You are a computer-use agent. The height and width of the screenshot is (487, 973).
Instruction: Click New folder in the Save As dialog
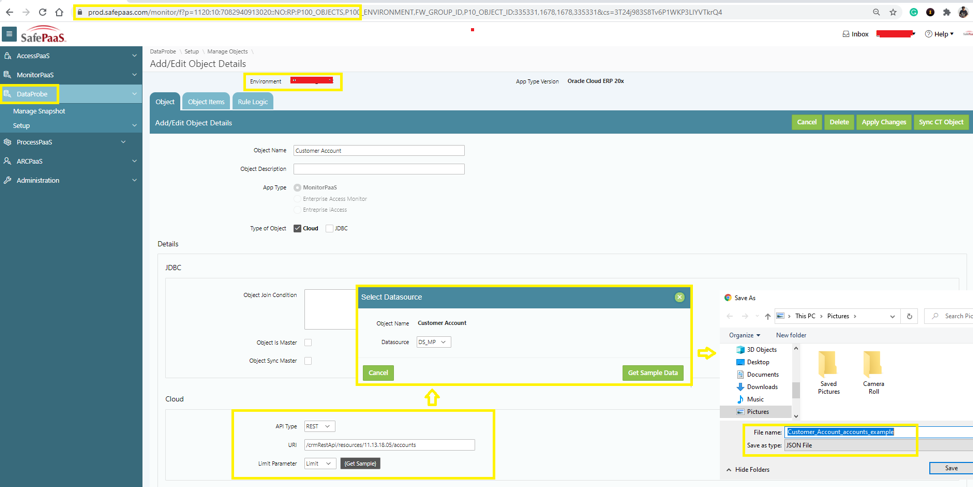(x=791, y=335)
